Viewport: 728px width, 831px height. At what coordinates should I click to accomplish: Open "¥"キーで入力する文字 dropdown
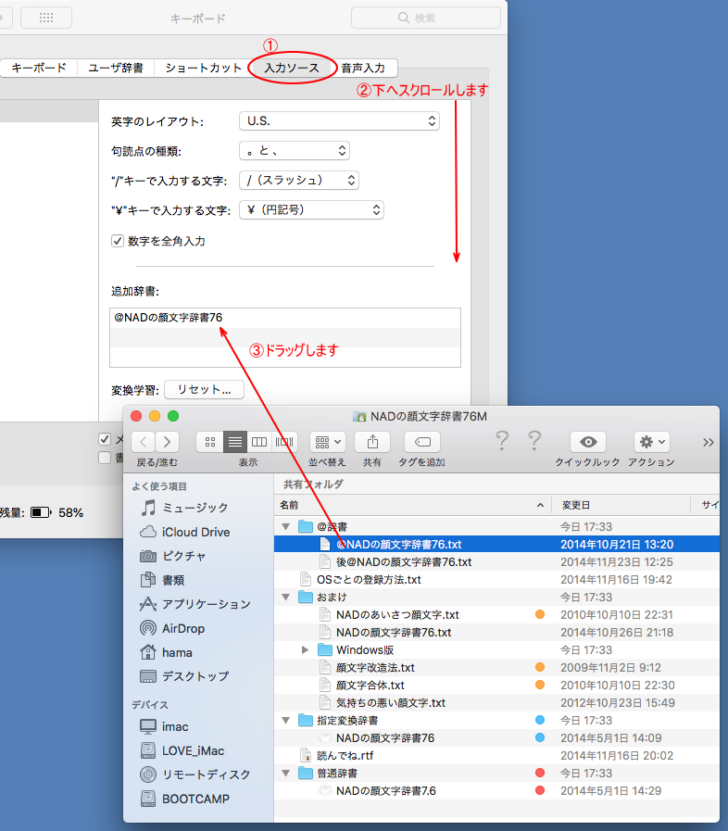tap(312, 210)
